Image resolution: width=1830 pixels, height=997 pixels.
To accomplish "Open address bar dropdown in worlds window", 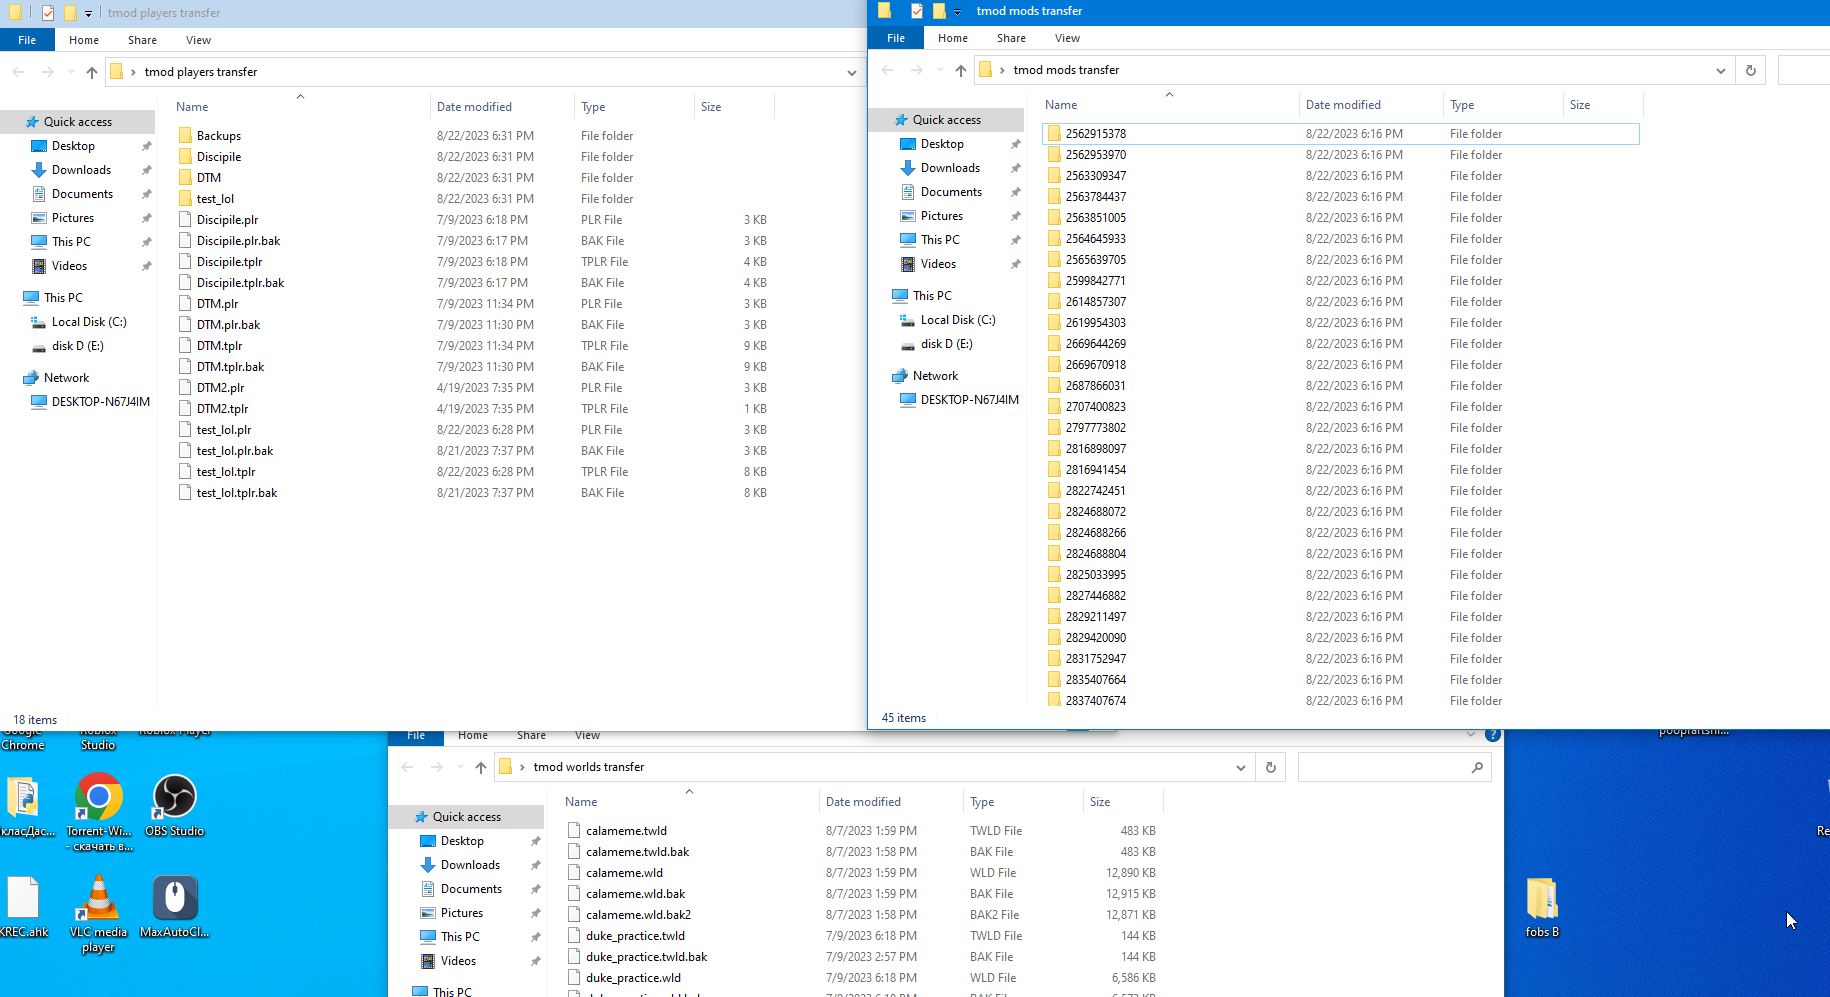I will click(x=1240, y=767).
